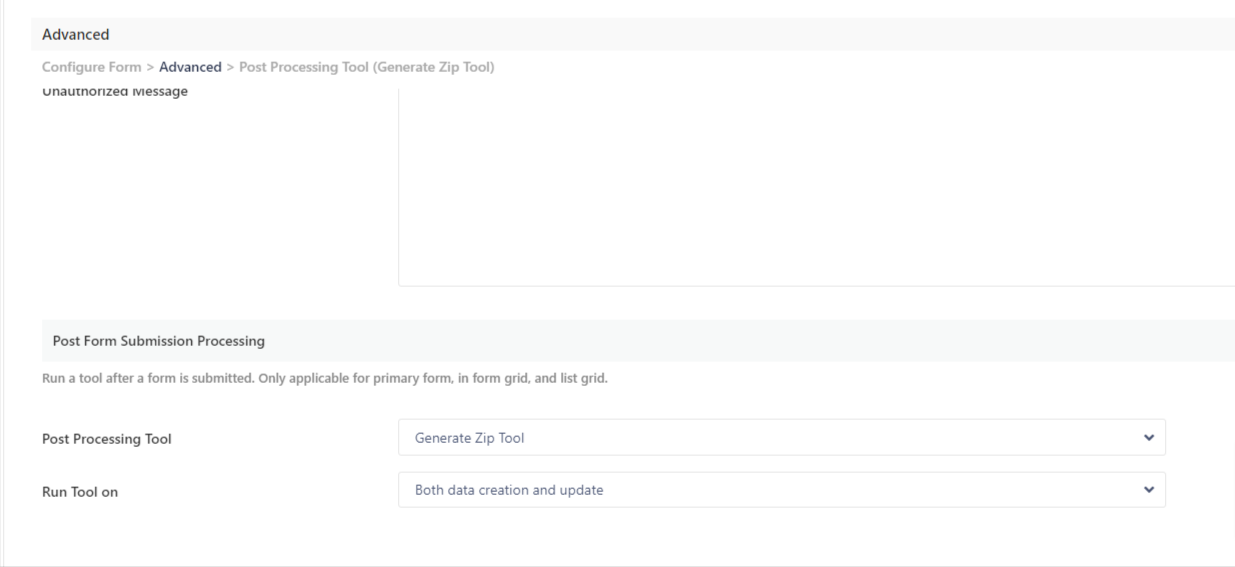The image size is (1235, 567).
Task: Click the Post Form Submission Processing section header
Action: click(158, 341)
